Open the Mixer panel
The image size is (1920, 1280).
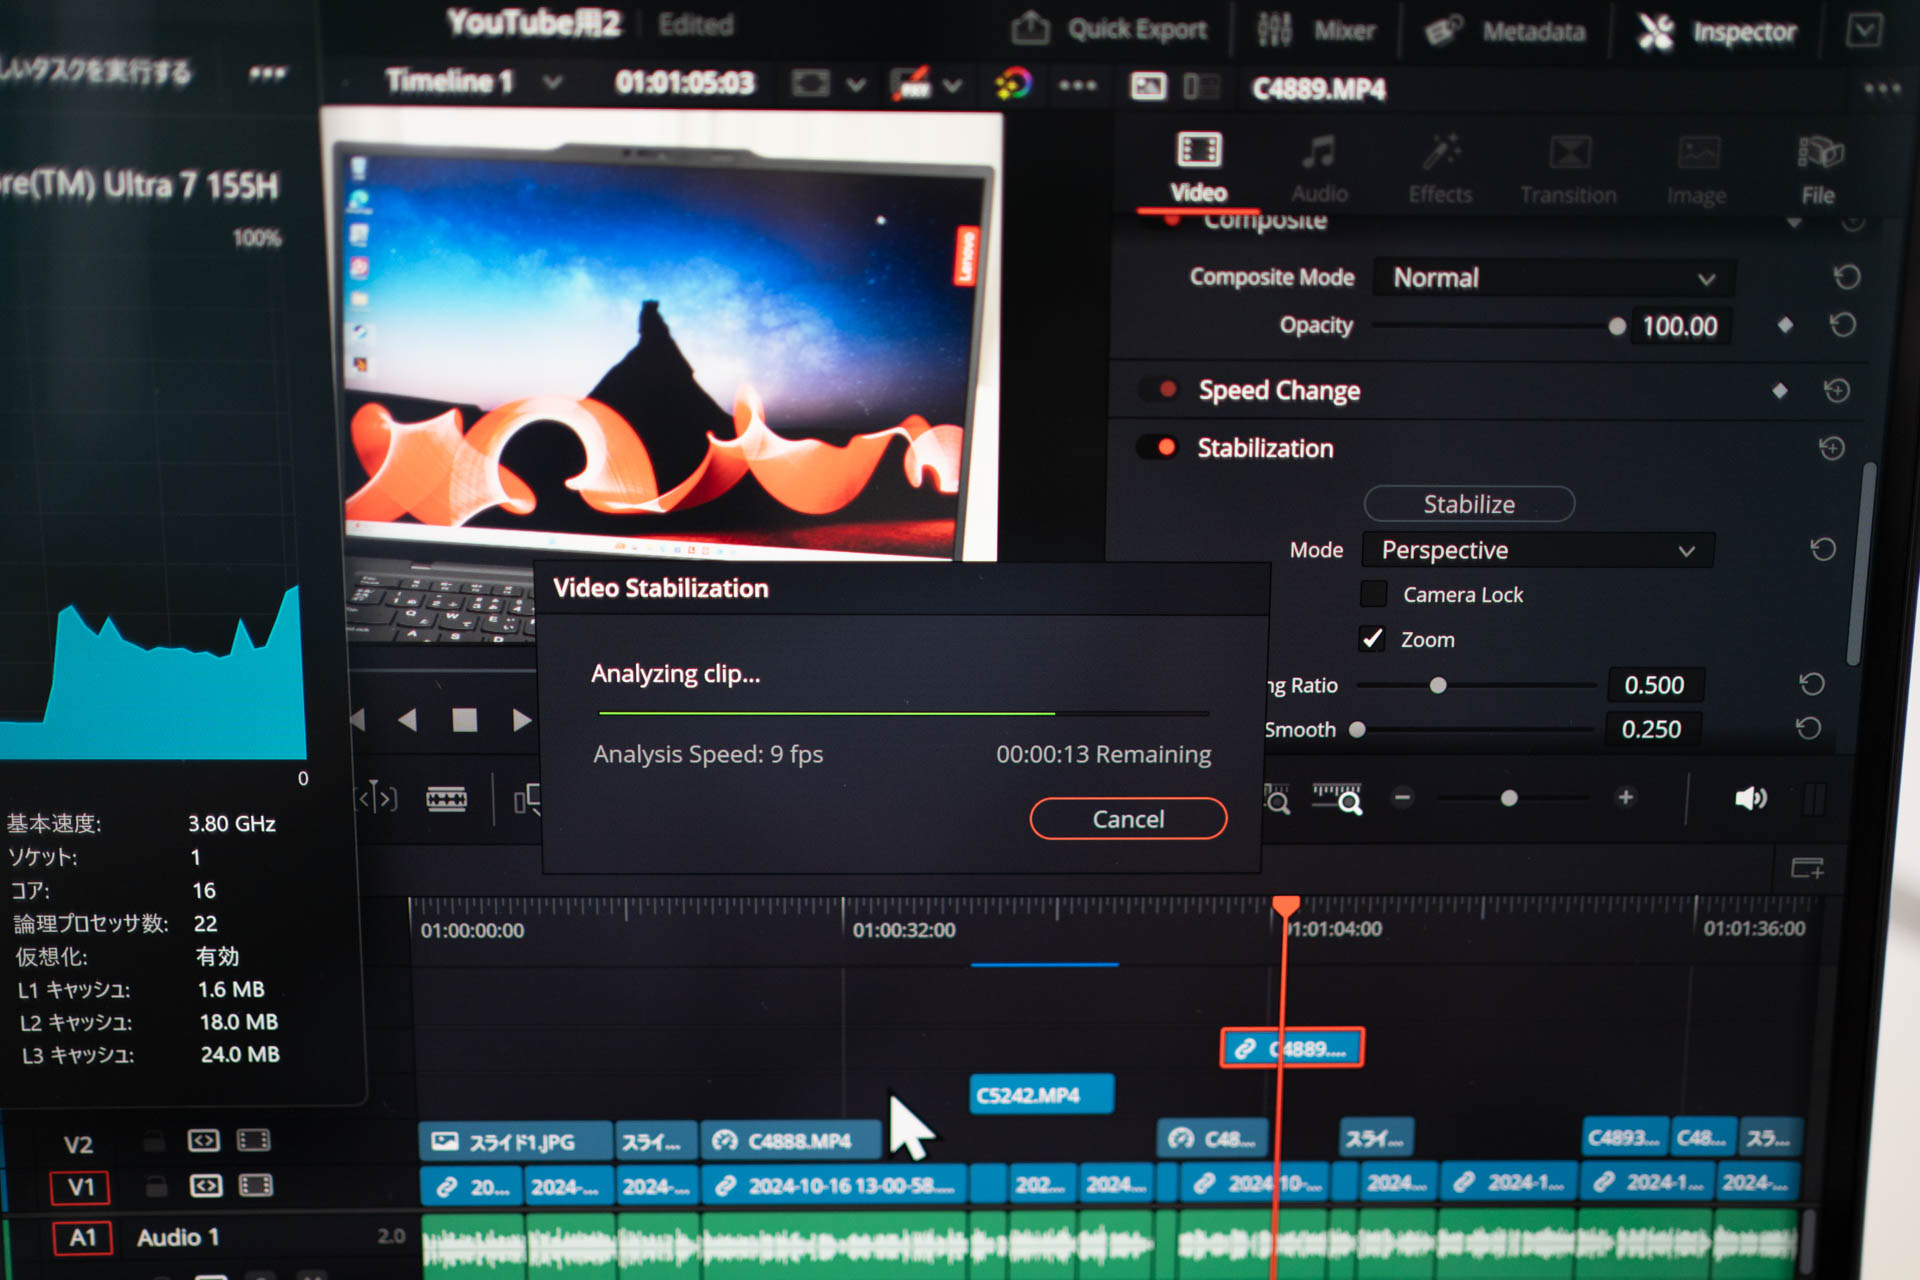coord(1320,30)
